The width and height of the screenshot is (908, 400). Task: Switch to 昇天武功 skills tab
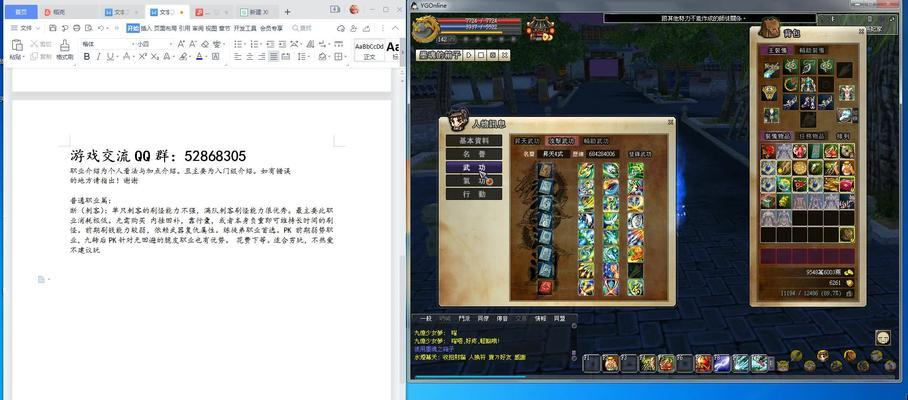[528, 141]
